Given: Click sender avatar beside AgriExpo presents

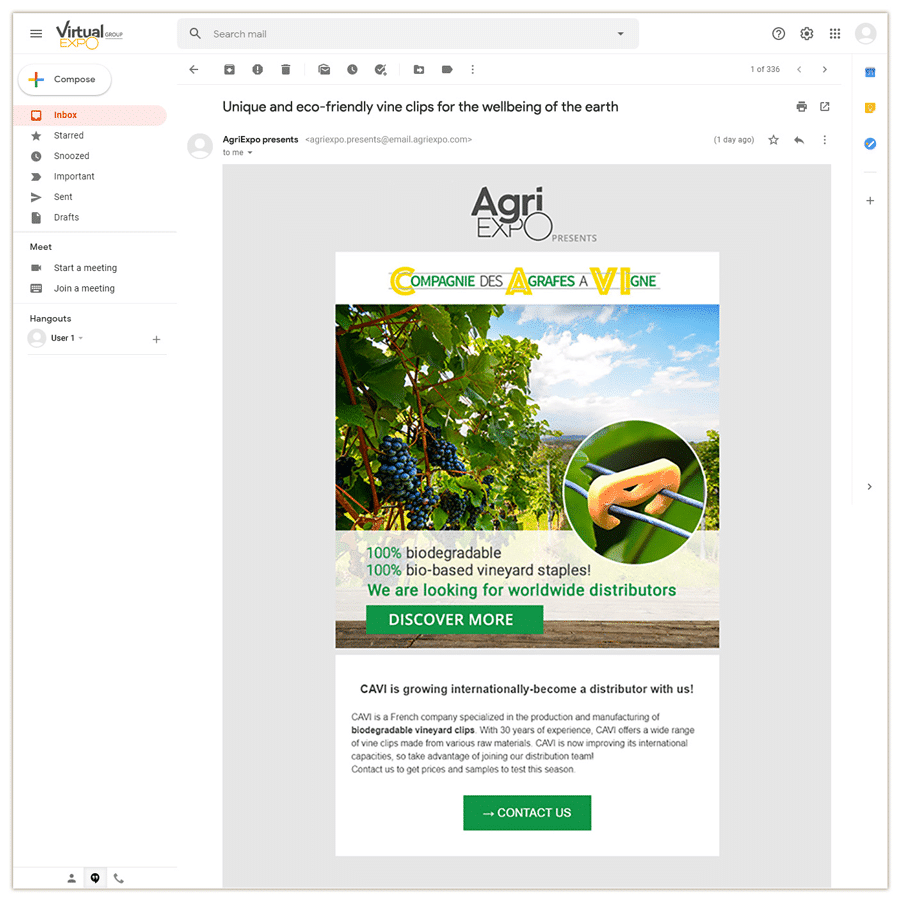Looking at the screenshot, I should pos(200,146).
